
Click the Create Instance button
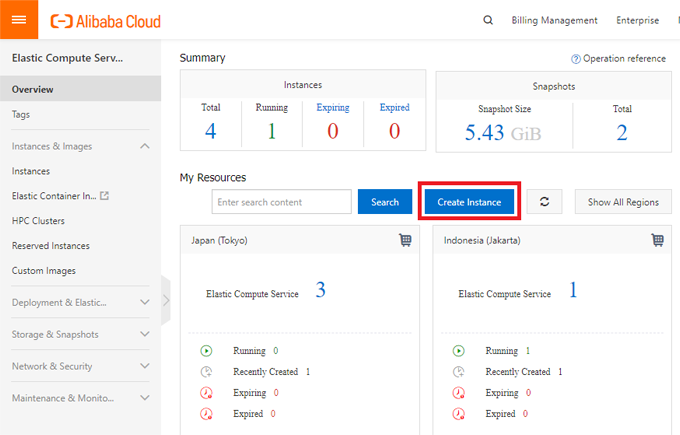click(x=469, y=202)
